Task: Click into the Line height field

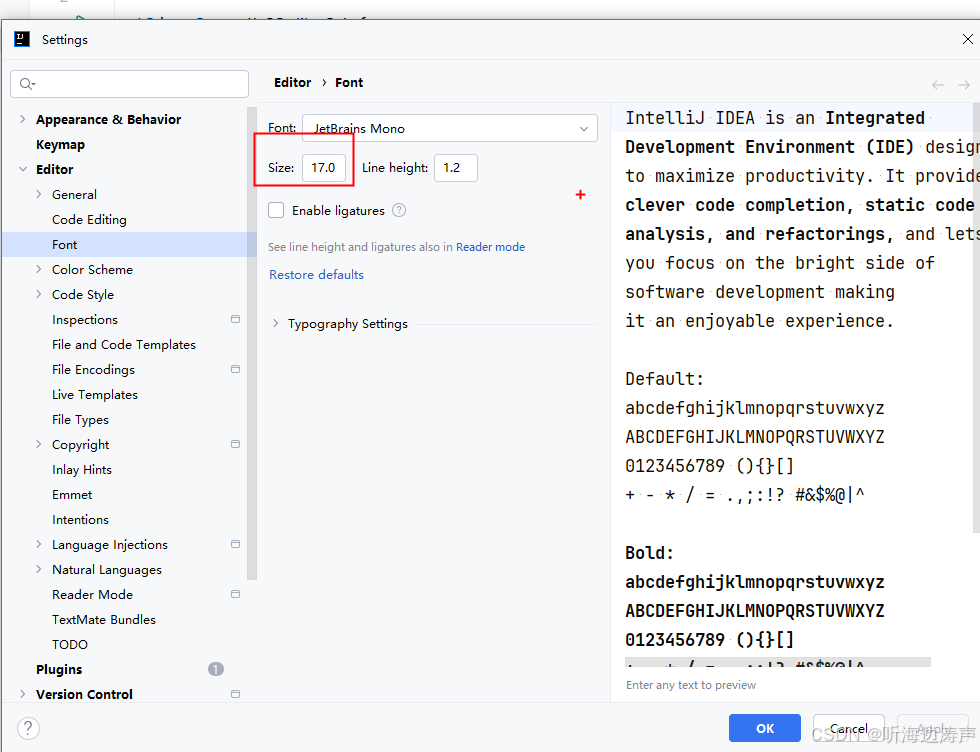Action: (x=456, y=168)
